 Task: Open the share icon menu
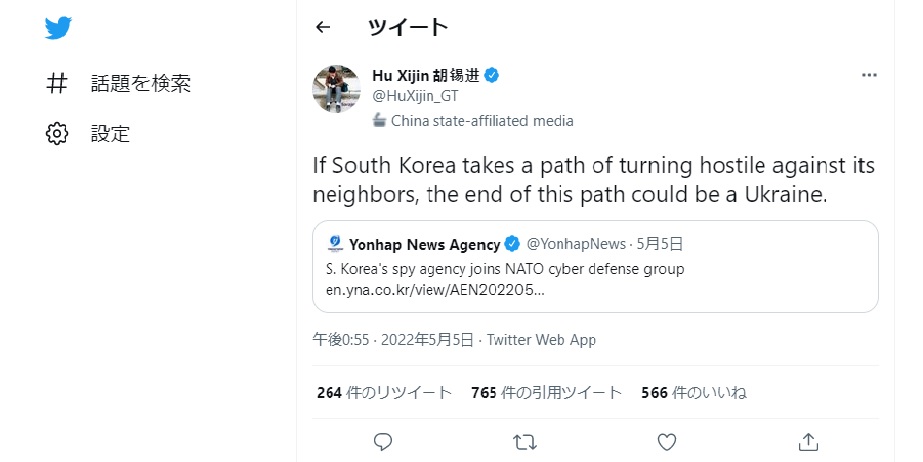point(809,441)
